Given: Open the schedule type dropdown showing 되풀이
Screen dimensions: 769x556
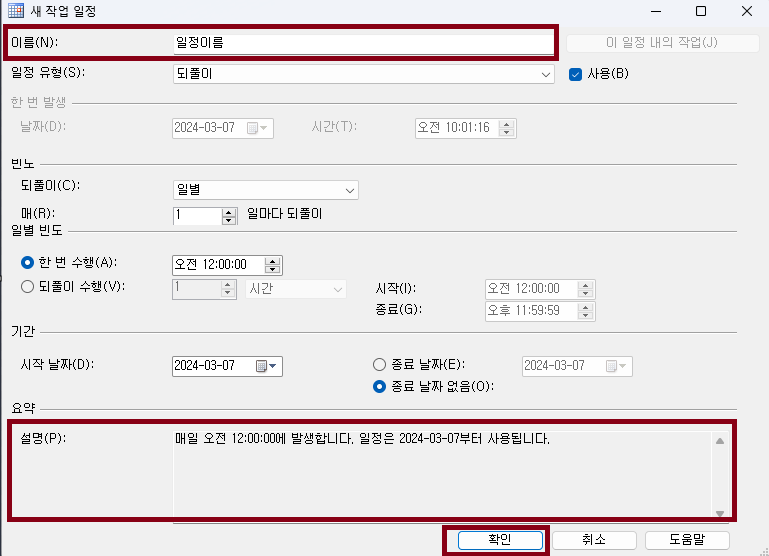Looking at the screenshot, I should (x=363, y=74).
